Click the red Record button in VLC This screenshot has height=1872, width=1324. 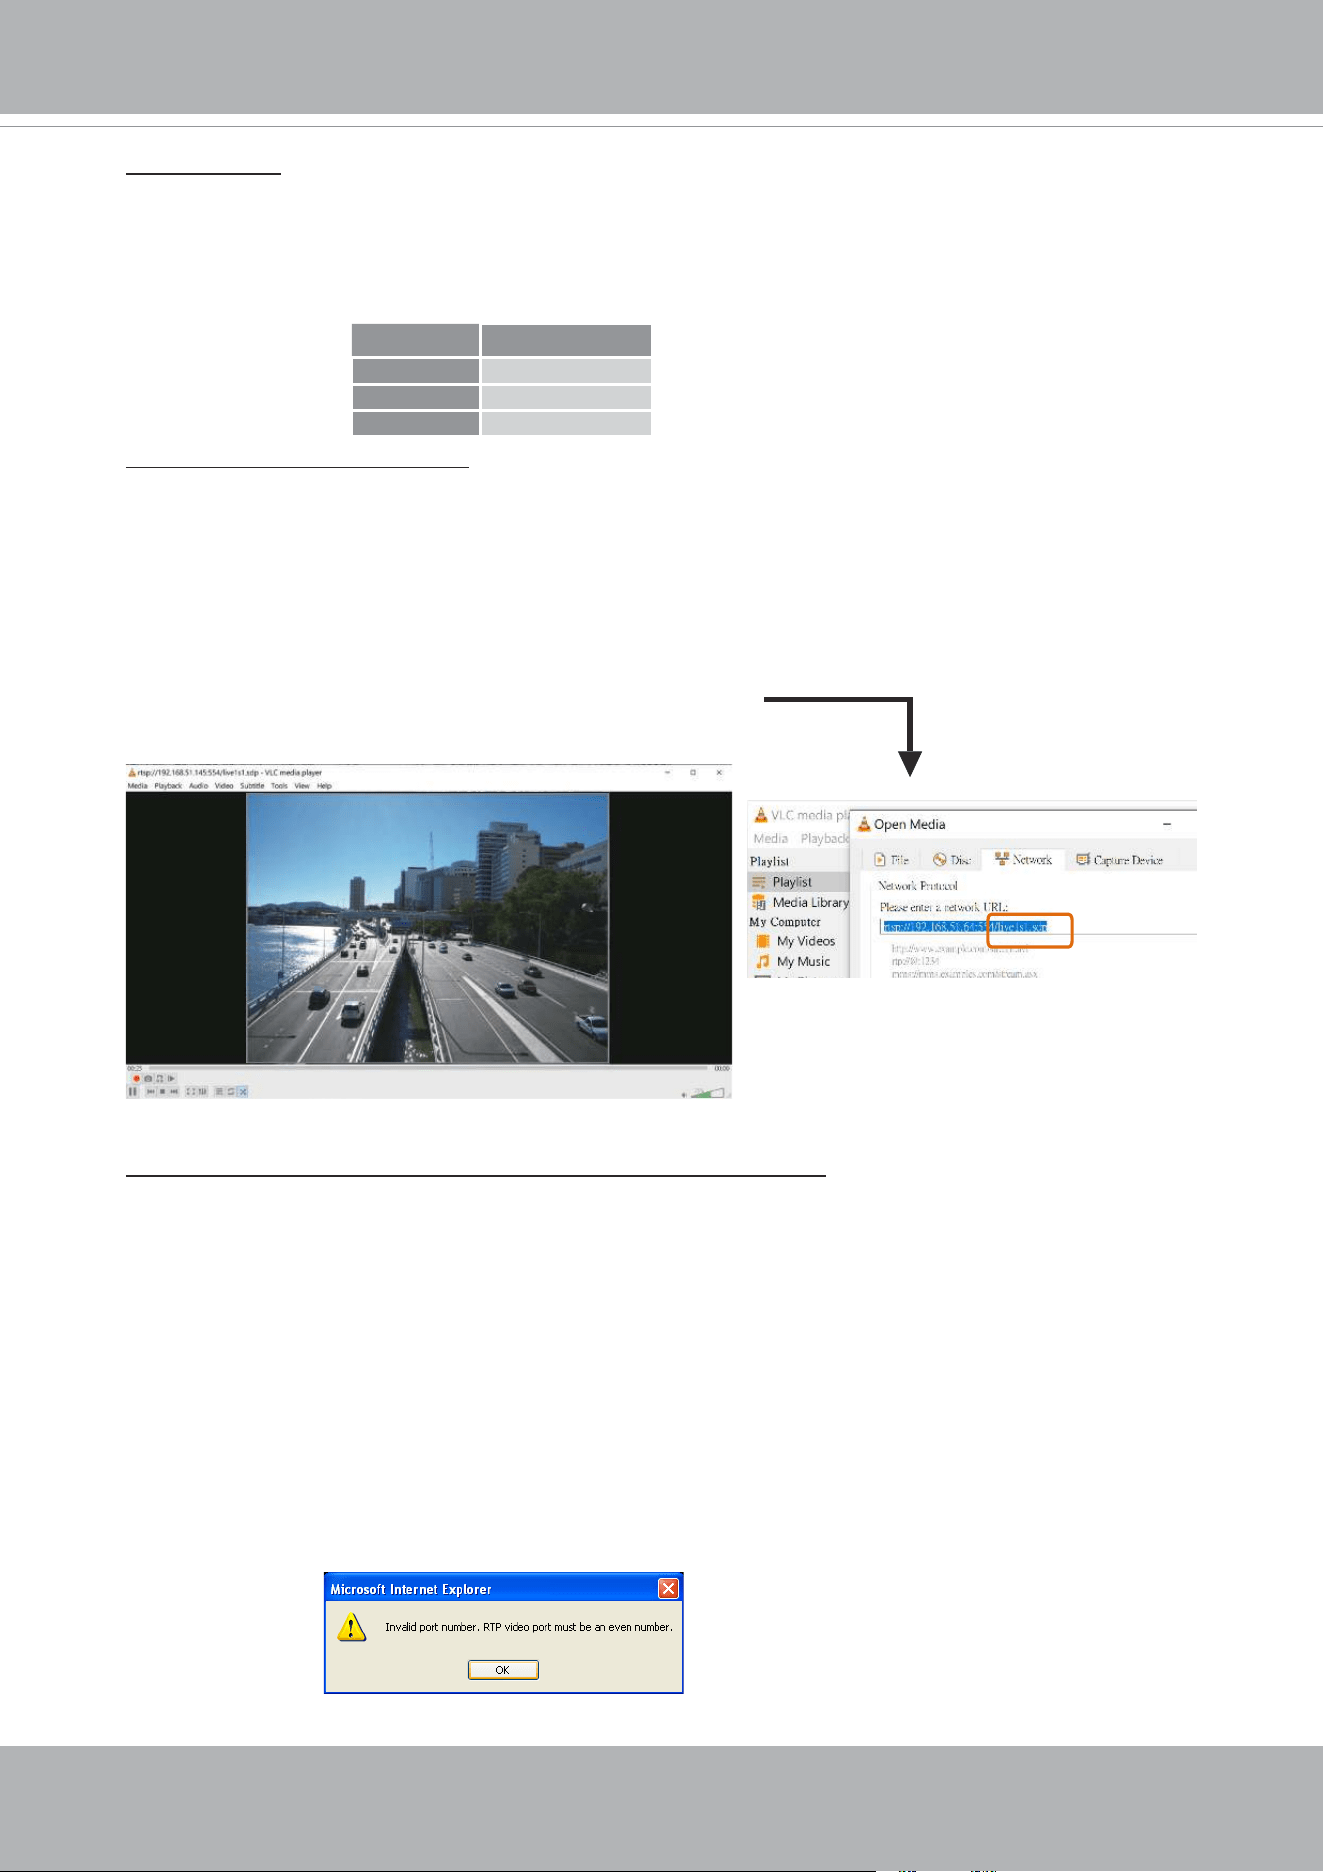(136, 1079)
